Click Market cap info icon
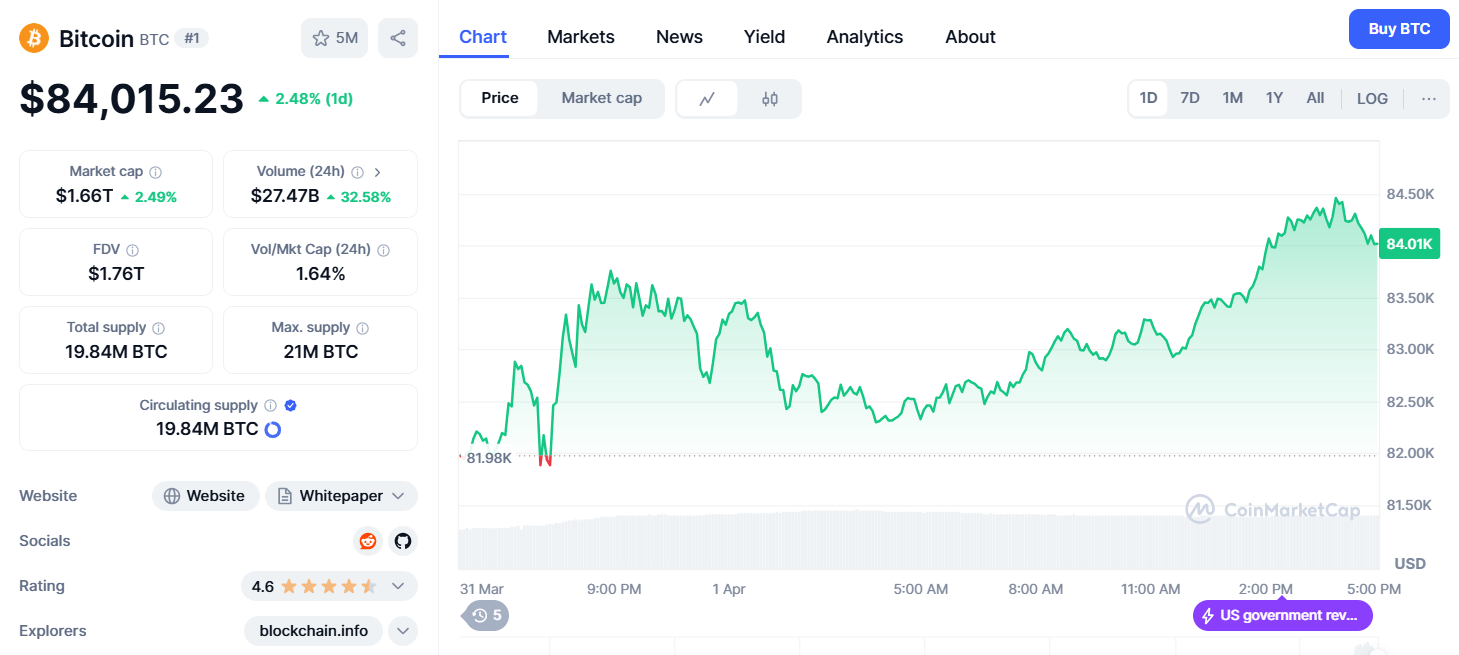The image size is (1459, 655). [155, 172]
